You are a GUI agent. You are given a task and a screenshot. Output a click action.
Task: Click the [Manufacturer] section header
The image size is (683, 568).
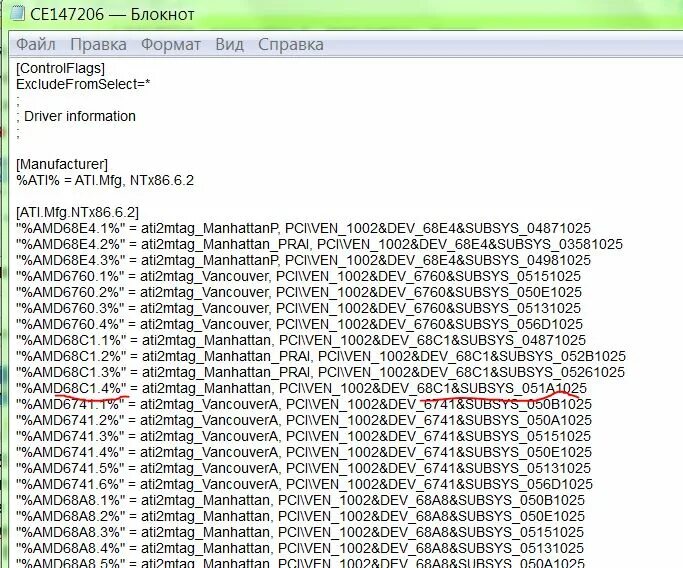click(62, 164)
